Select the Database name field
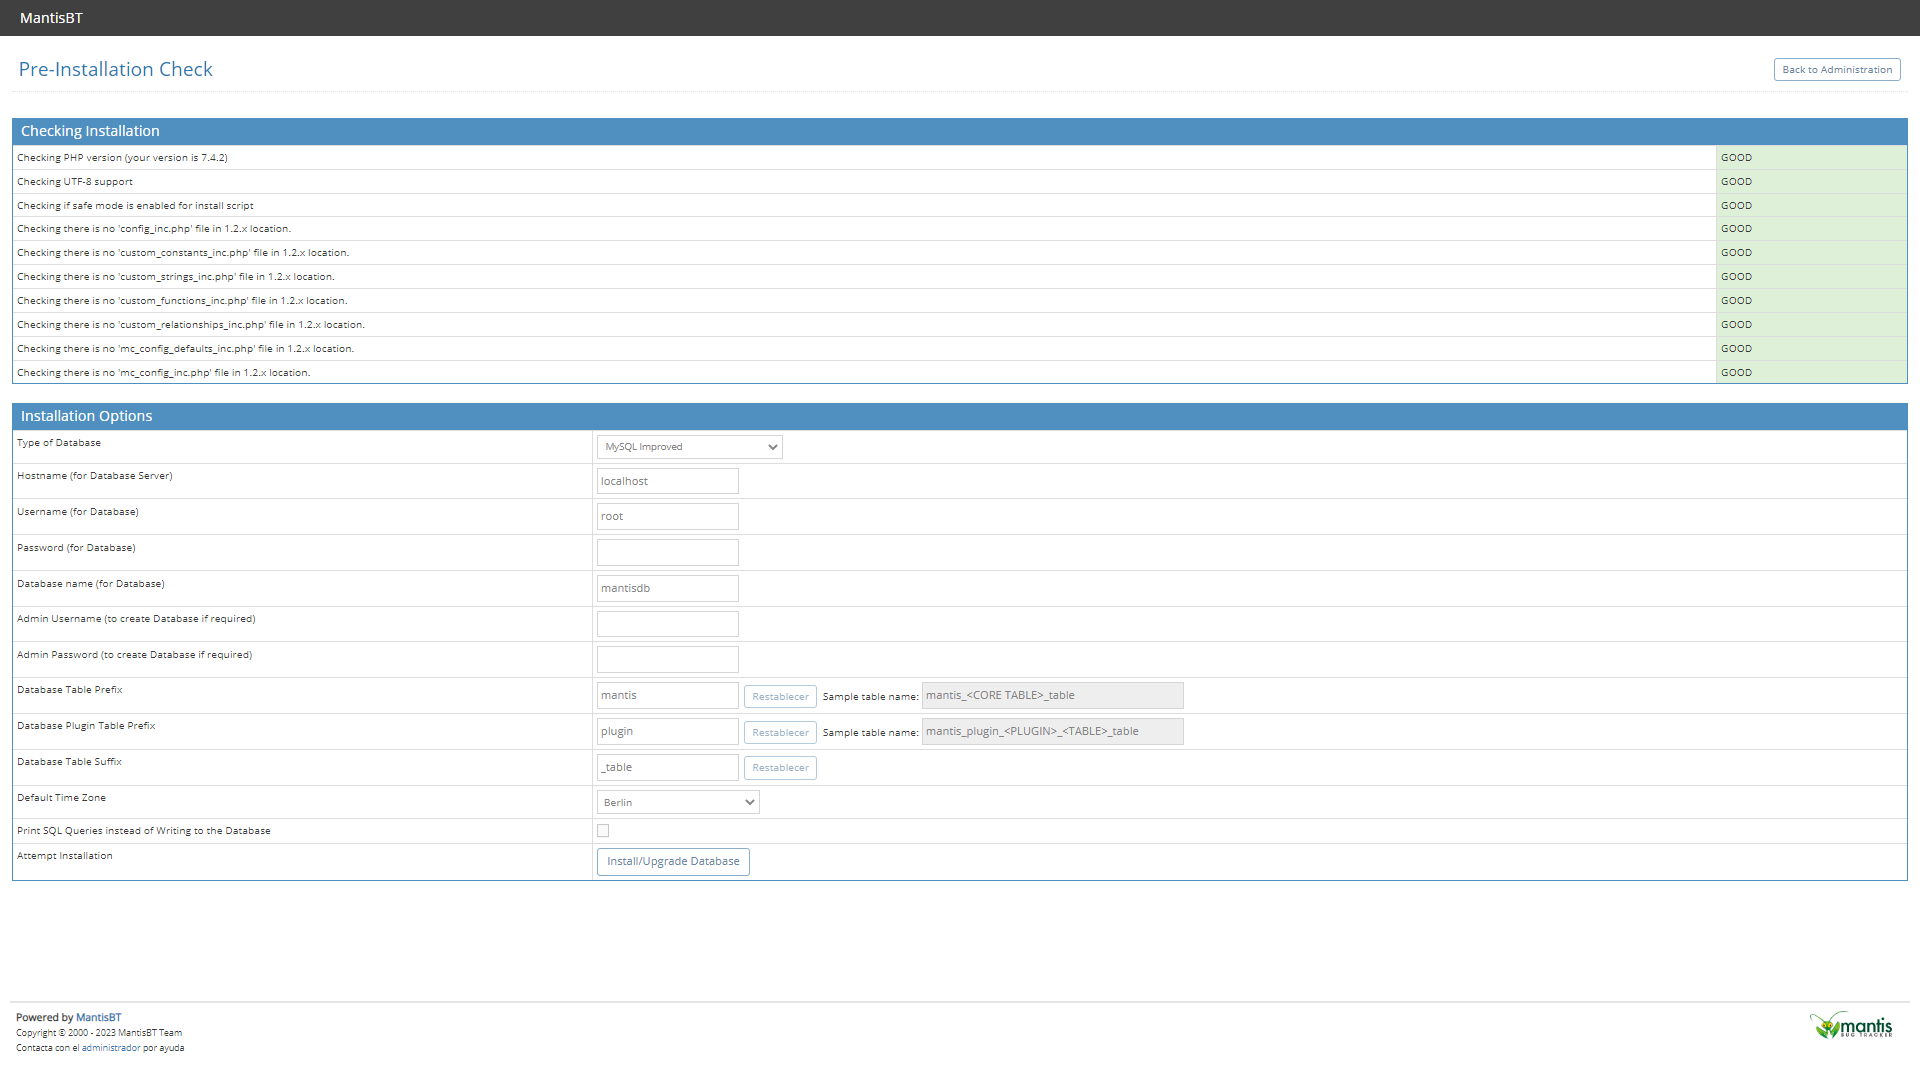The width and height of the screenshot is (1920, 1080). pos(667,588)
